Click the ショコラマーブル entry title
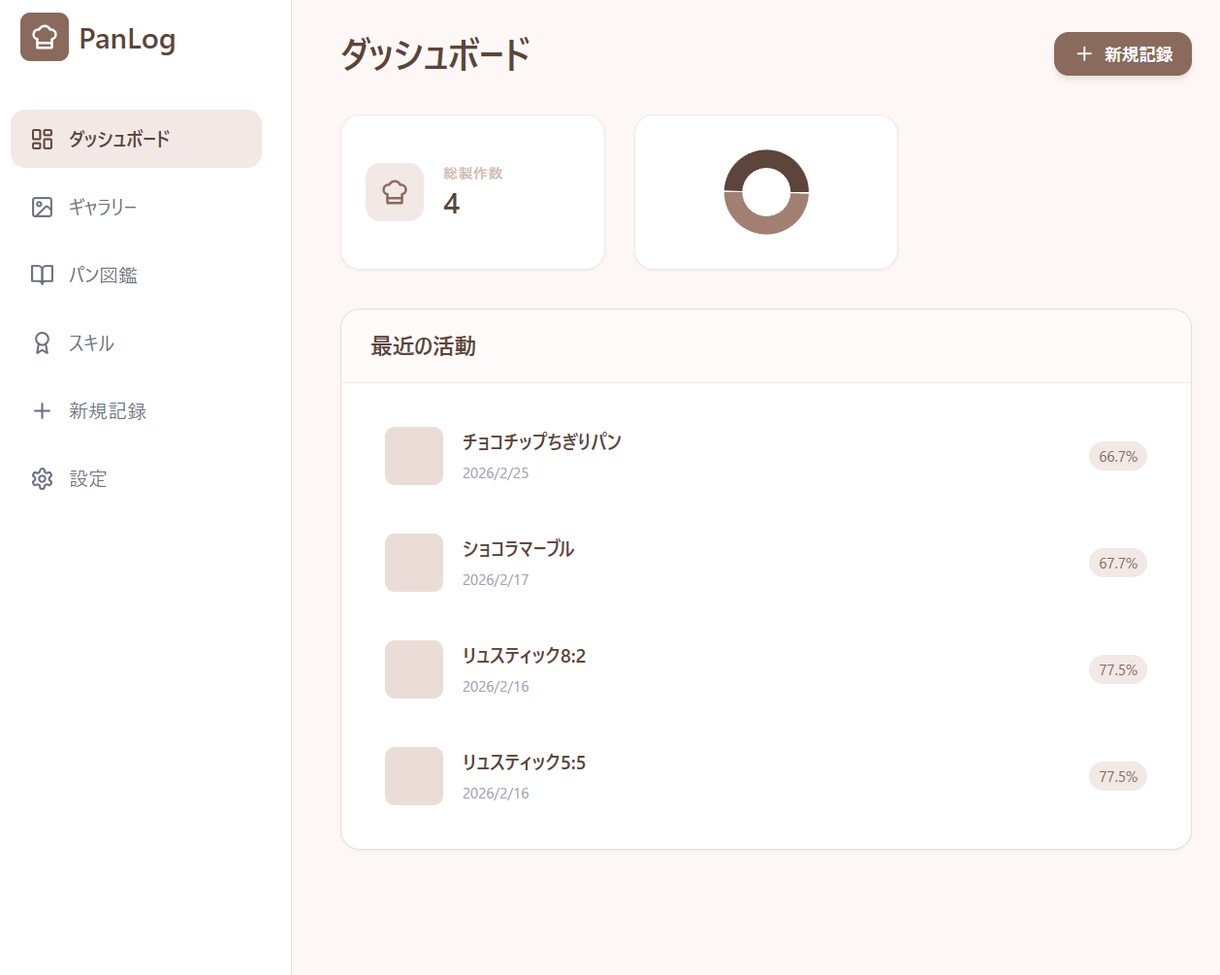 click(x=518, y=549)
